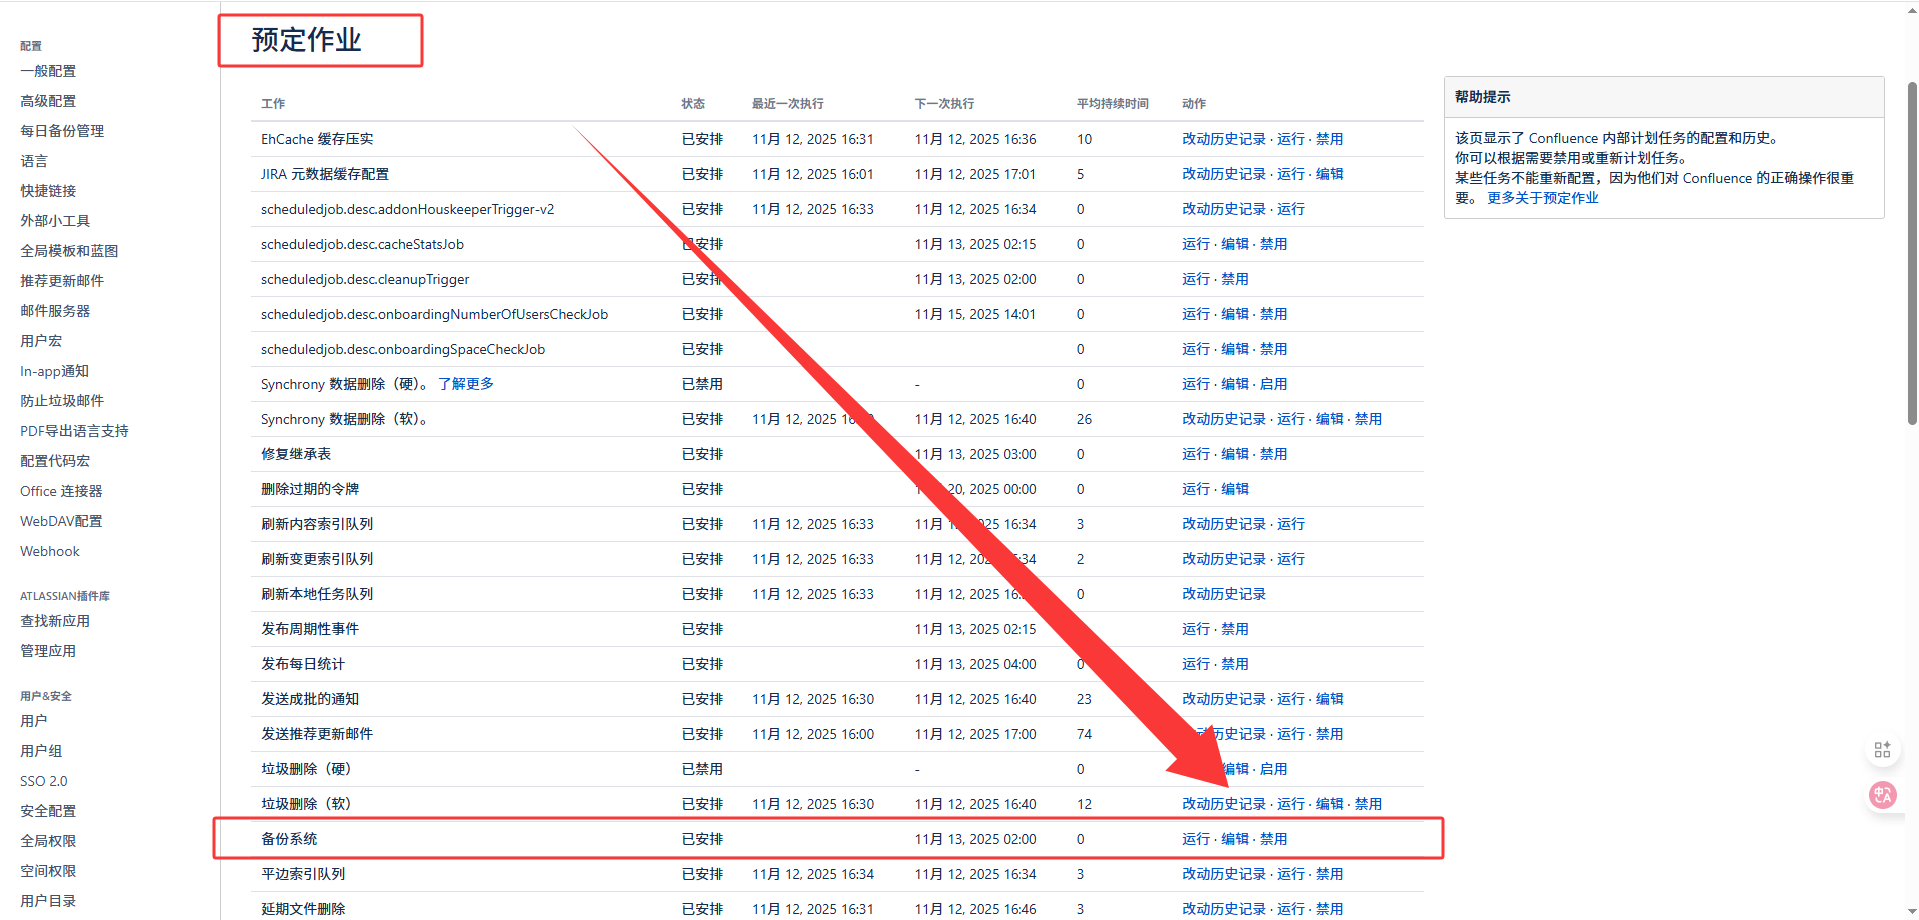
Task: Run the 删除过期的令牌 job
Action: 1195,489
